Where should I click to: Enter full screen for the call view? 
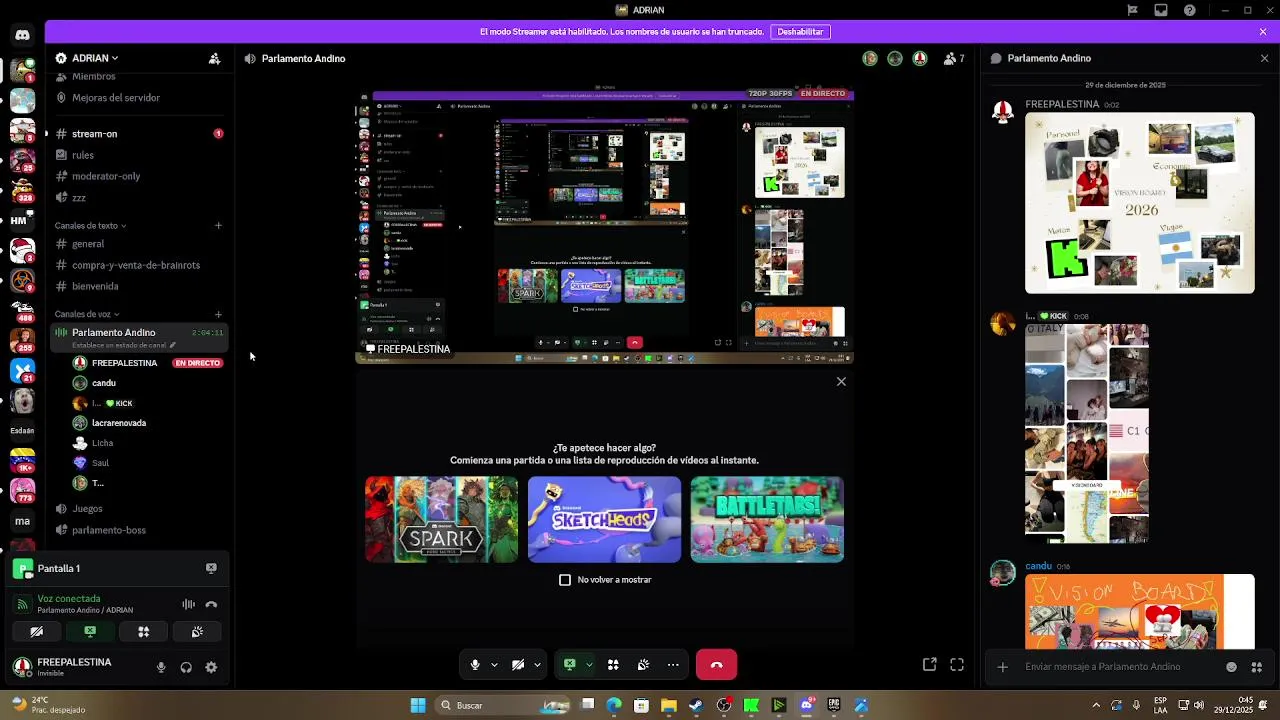[x=957, y=664]
